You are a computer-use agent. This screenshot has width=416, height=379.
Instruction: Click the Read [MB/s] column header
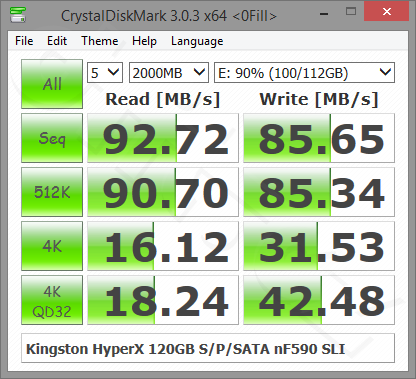(x=163, y=99)
